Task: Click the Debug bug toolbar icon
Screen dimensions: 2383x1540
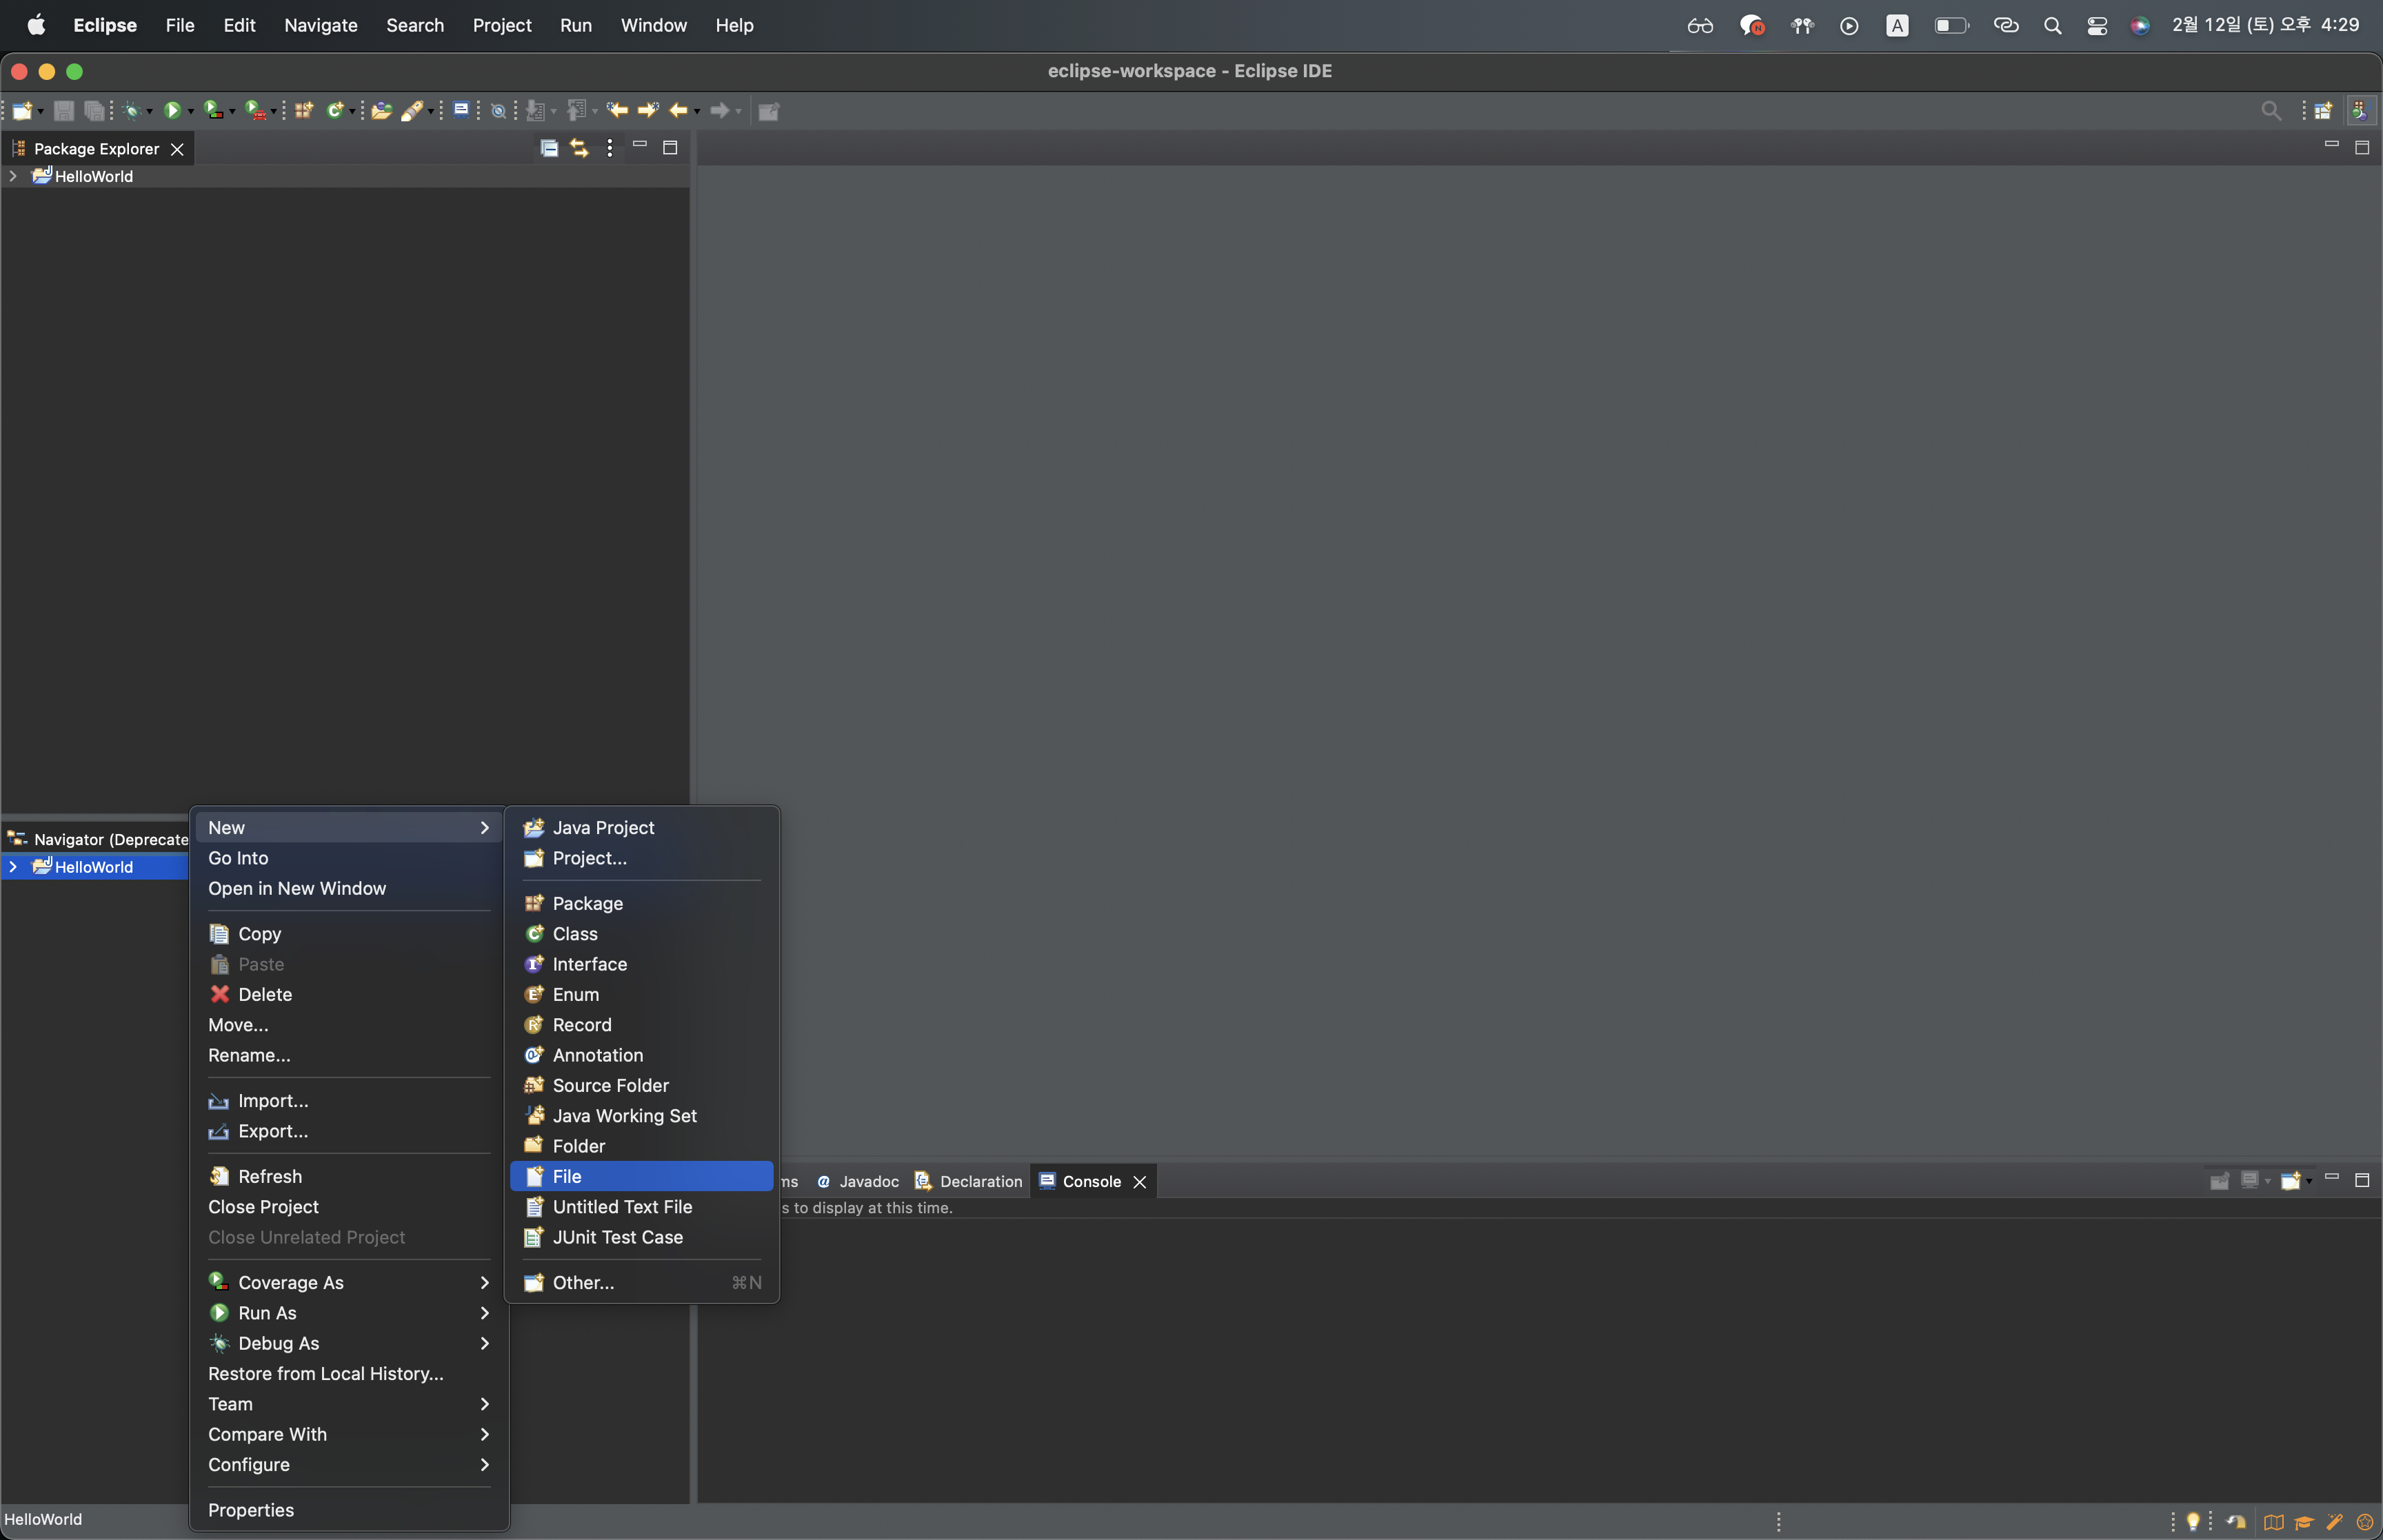Action: coord(131,110)
